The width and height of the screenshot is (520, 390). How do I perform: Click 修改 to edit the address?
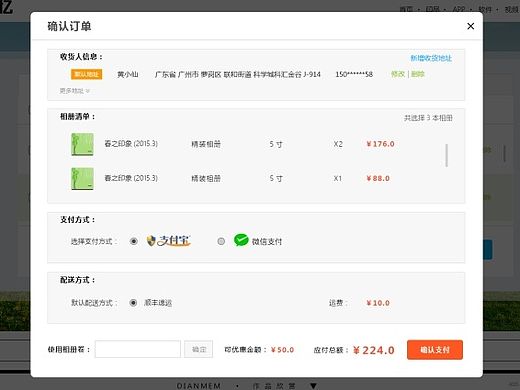tap(398, 74)
